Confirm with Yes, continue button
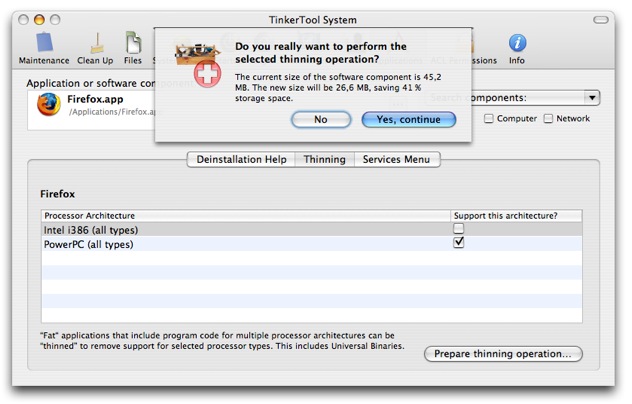Screen dimensions: 632x404 [409, 120]
